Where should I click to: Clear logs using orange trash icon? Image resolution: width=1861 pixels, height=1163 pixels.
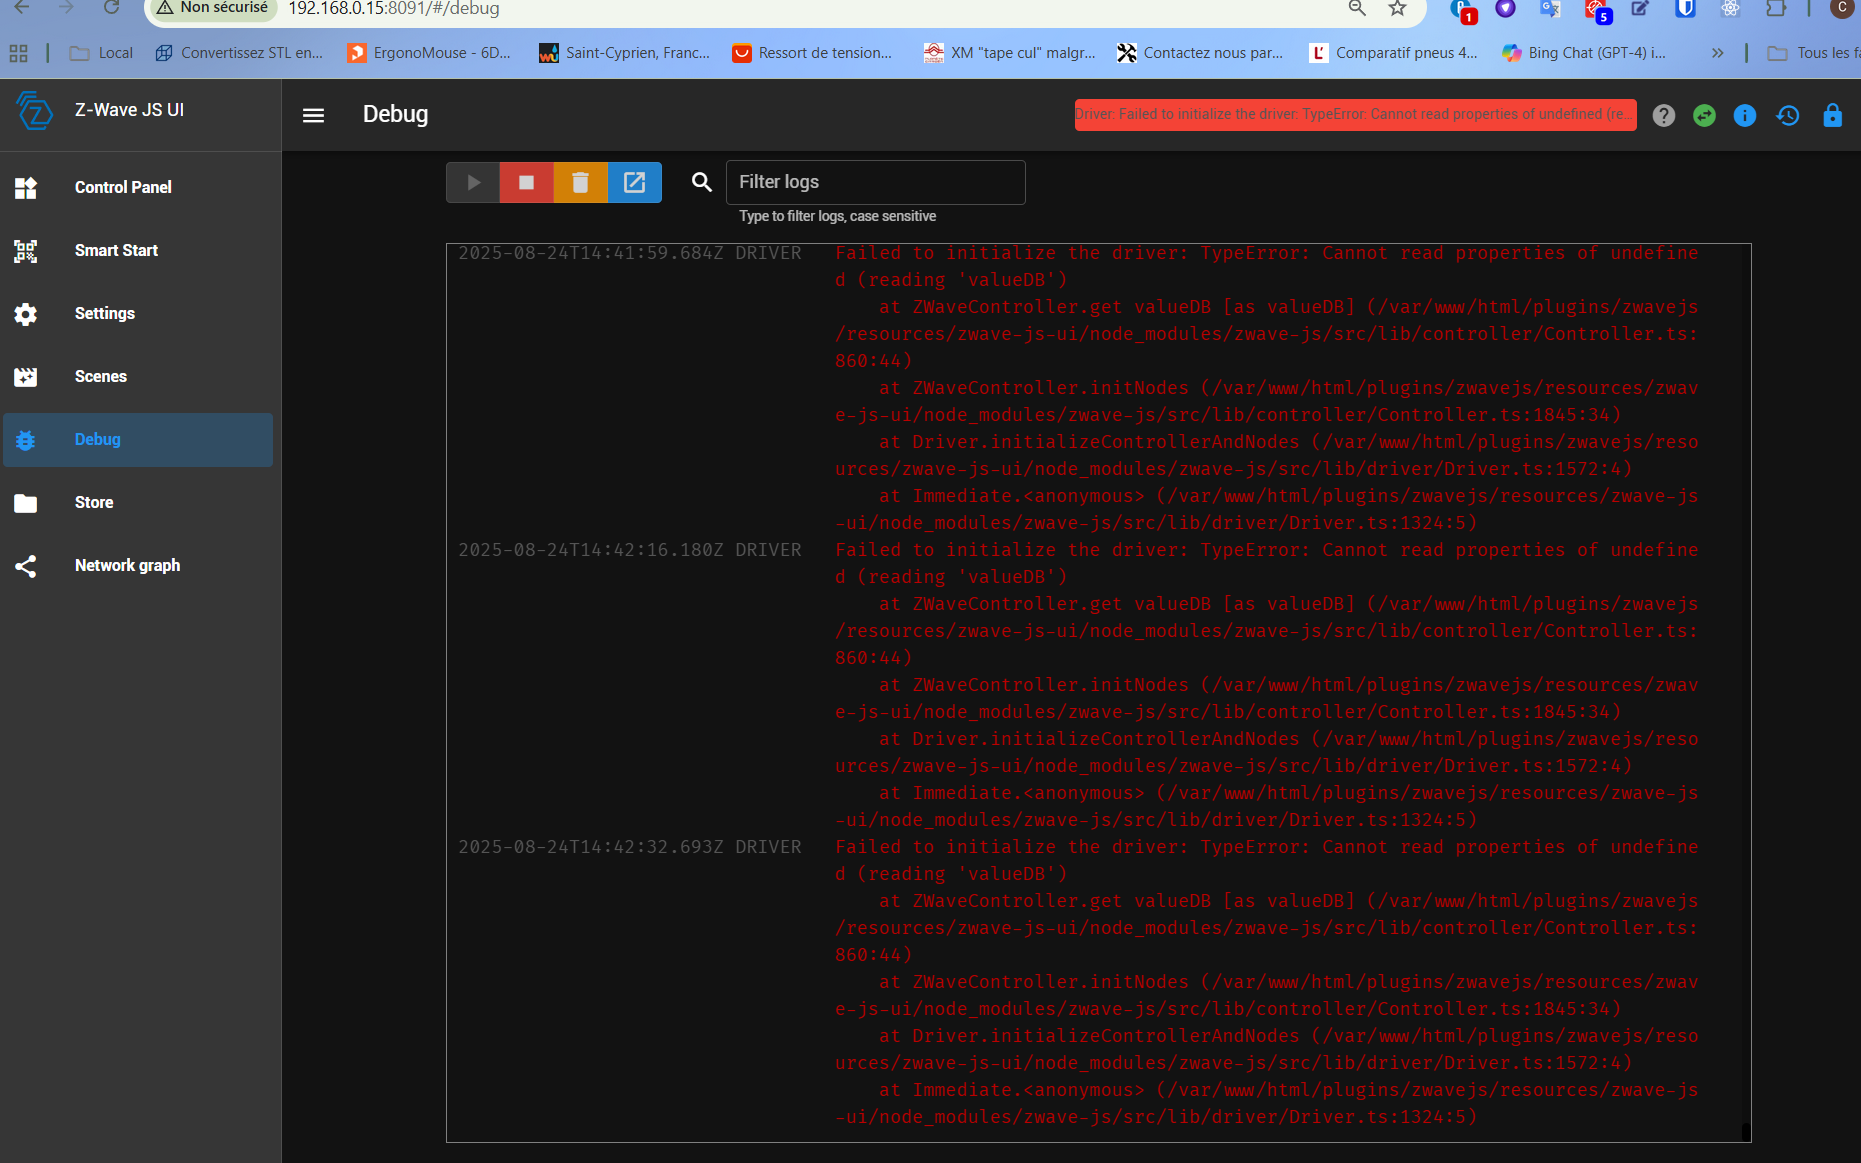click(581, 182)
